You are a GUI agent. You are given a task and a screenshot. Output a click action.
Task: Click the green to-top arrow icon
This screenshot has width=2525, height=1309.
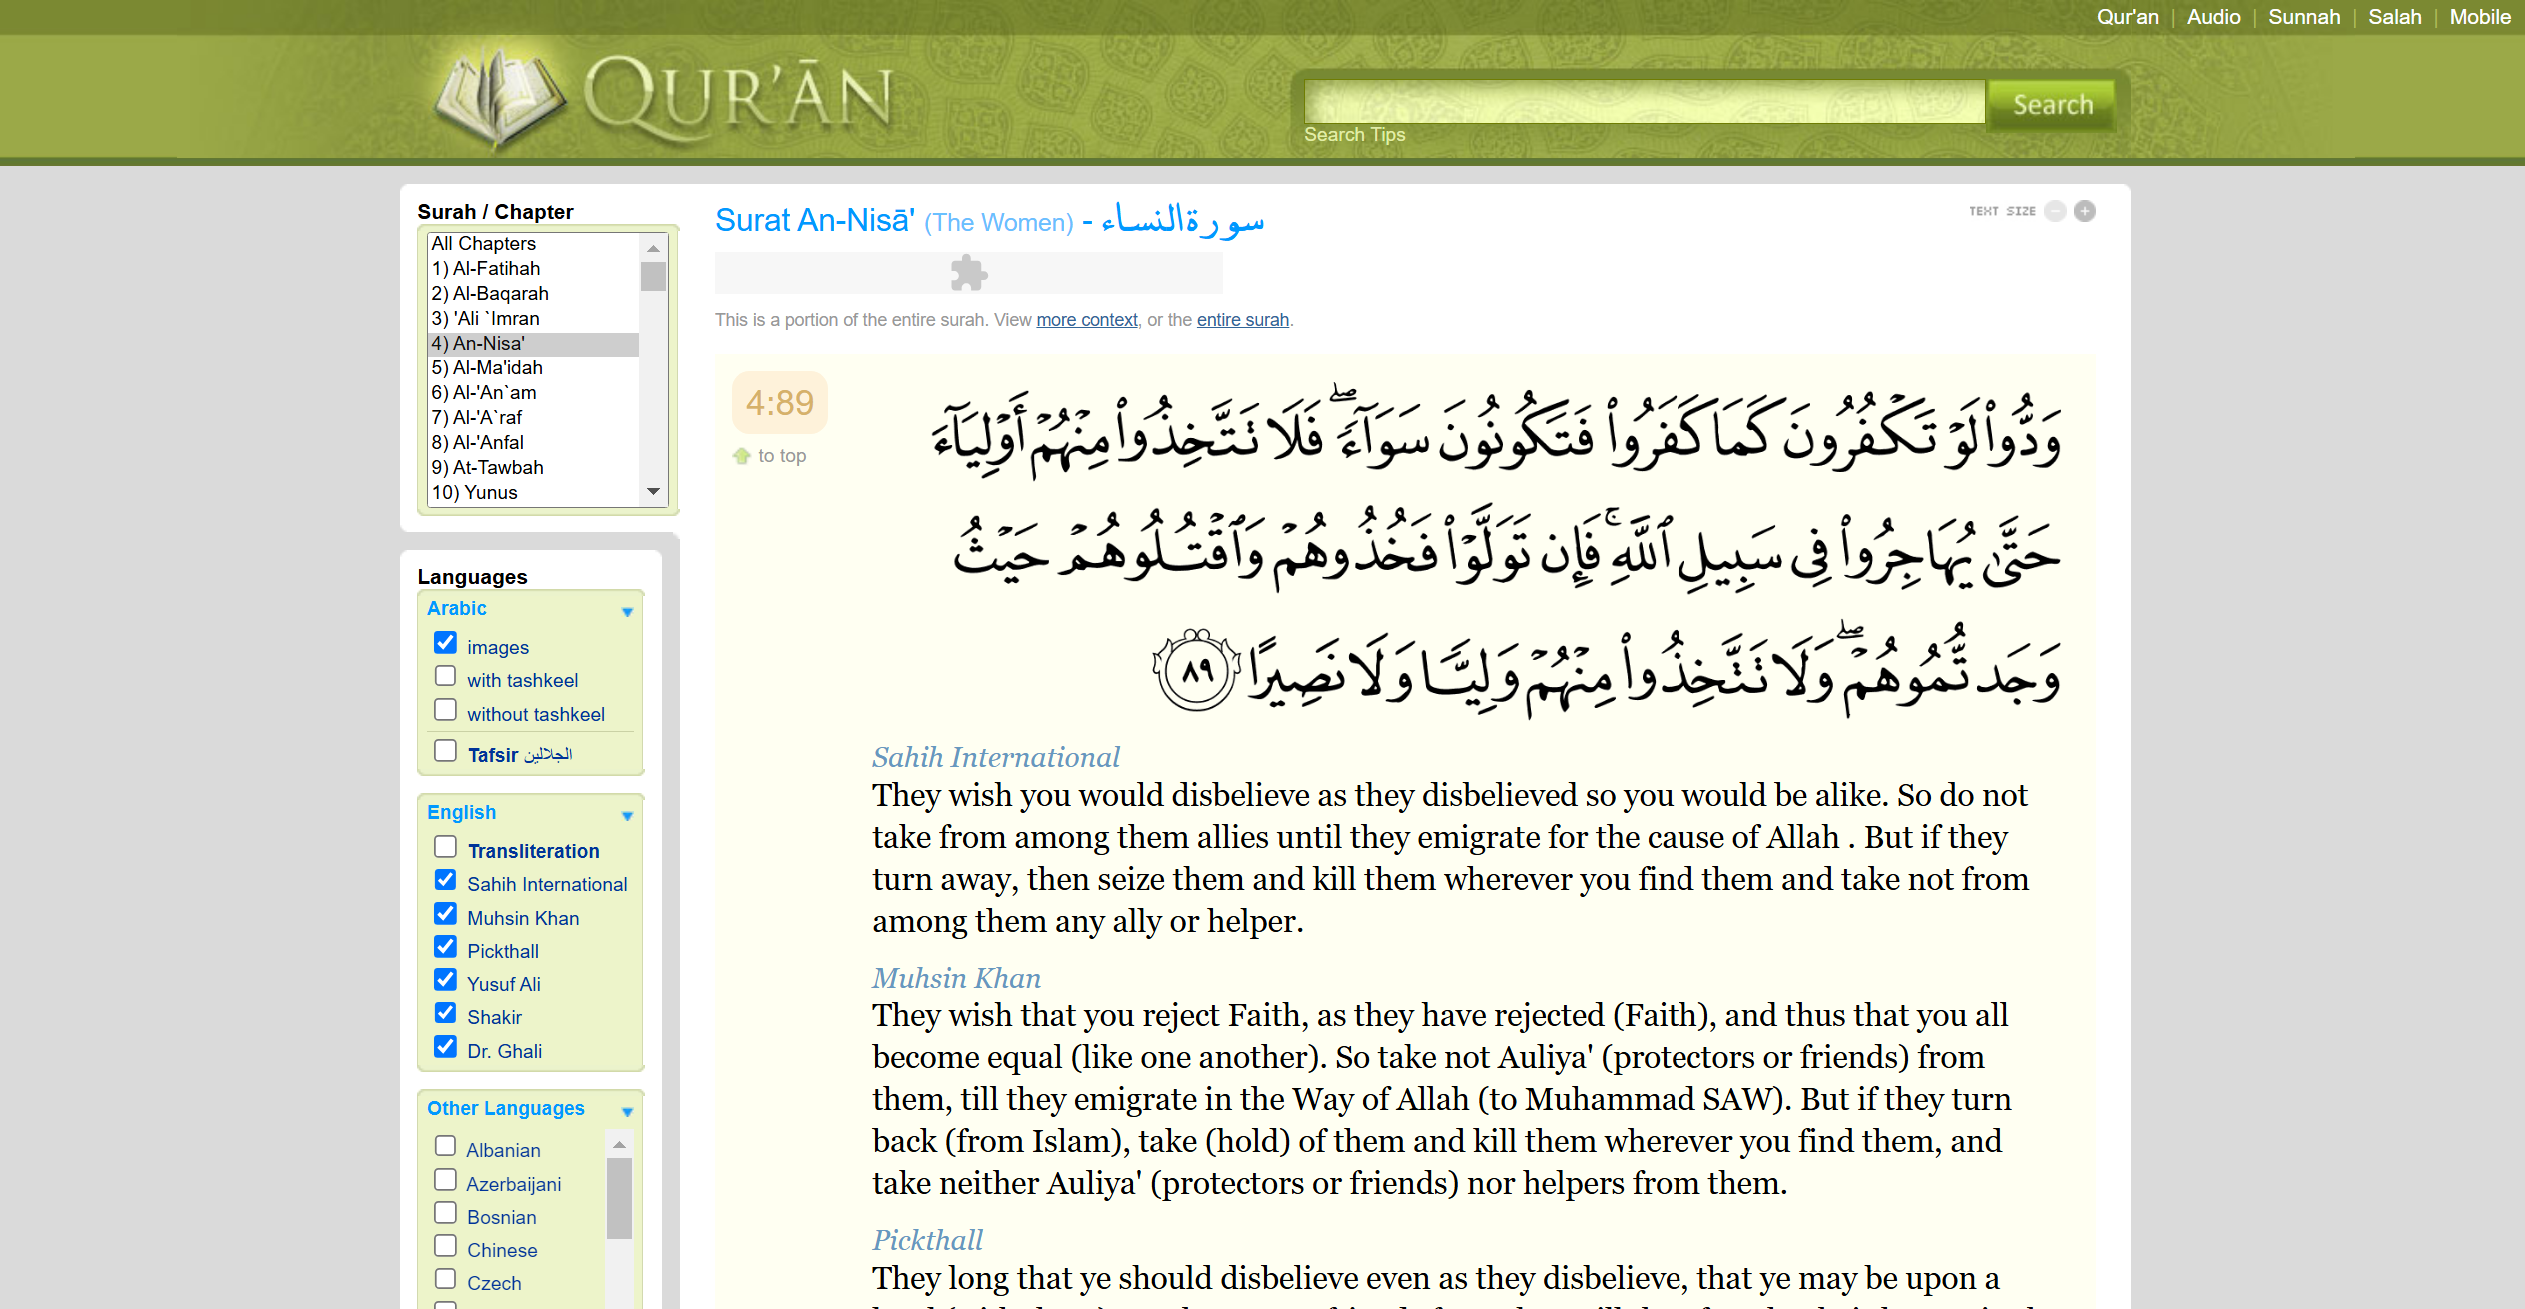click(741, 456)
